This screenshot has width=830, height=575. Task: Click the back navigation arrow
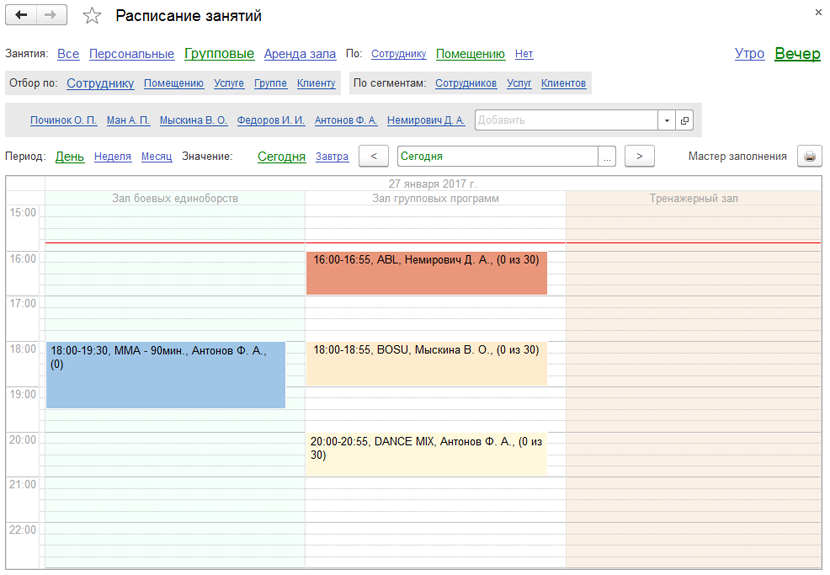[22, 15]
